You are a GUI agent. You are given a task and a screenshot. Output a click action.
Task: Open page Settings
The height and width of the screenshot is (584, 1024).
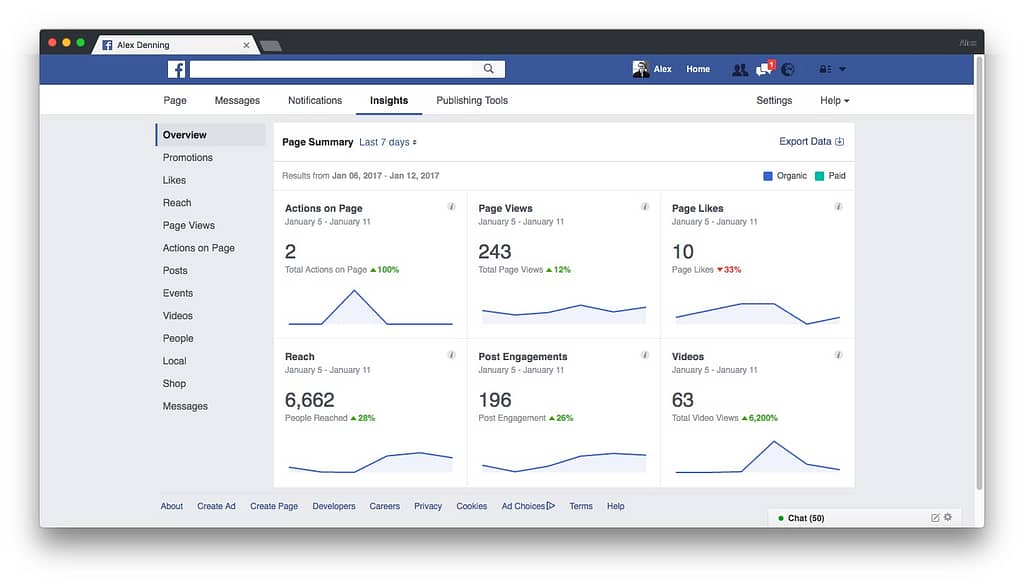click(774, 101)
